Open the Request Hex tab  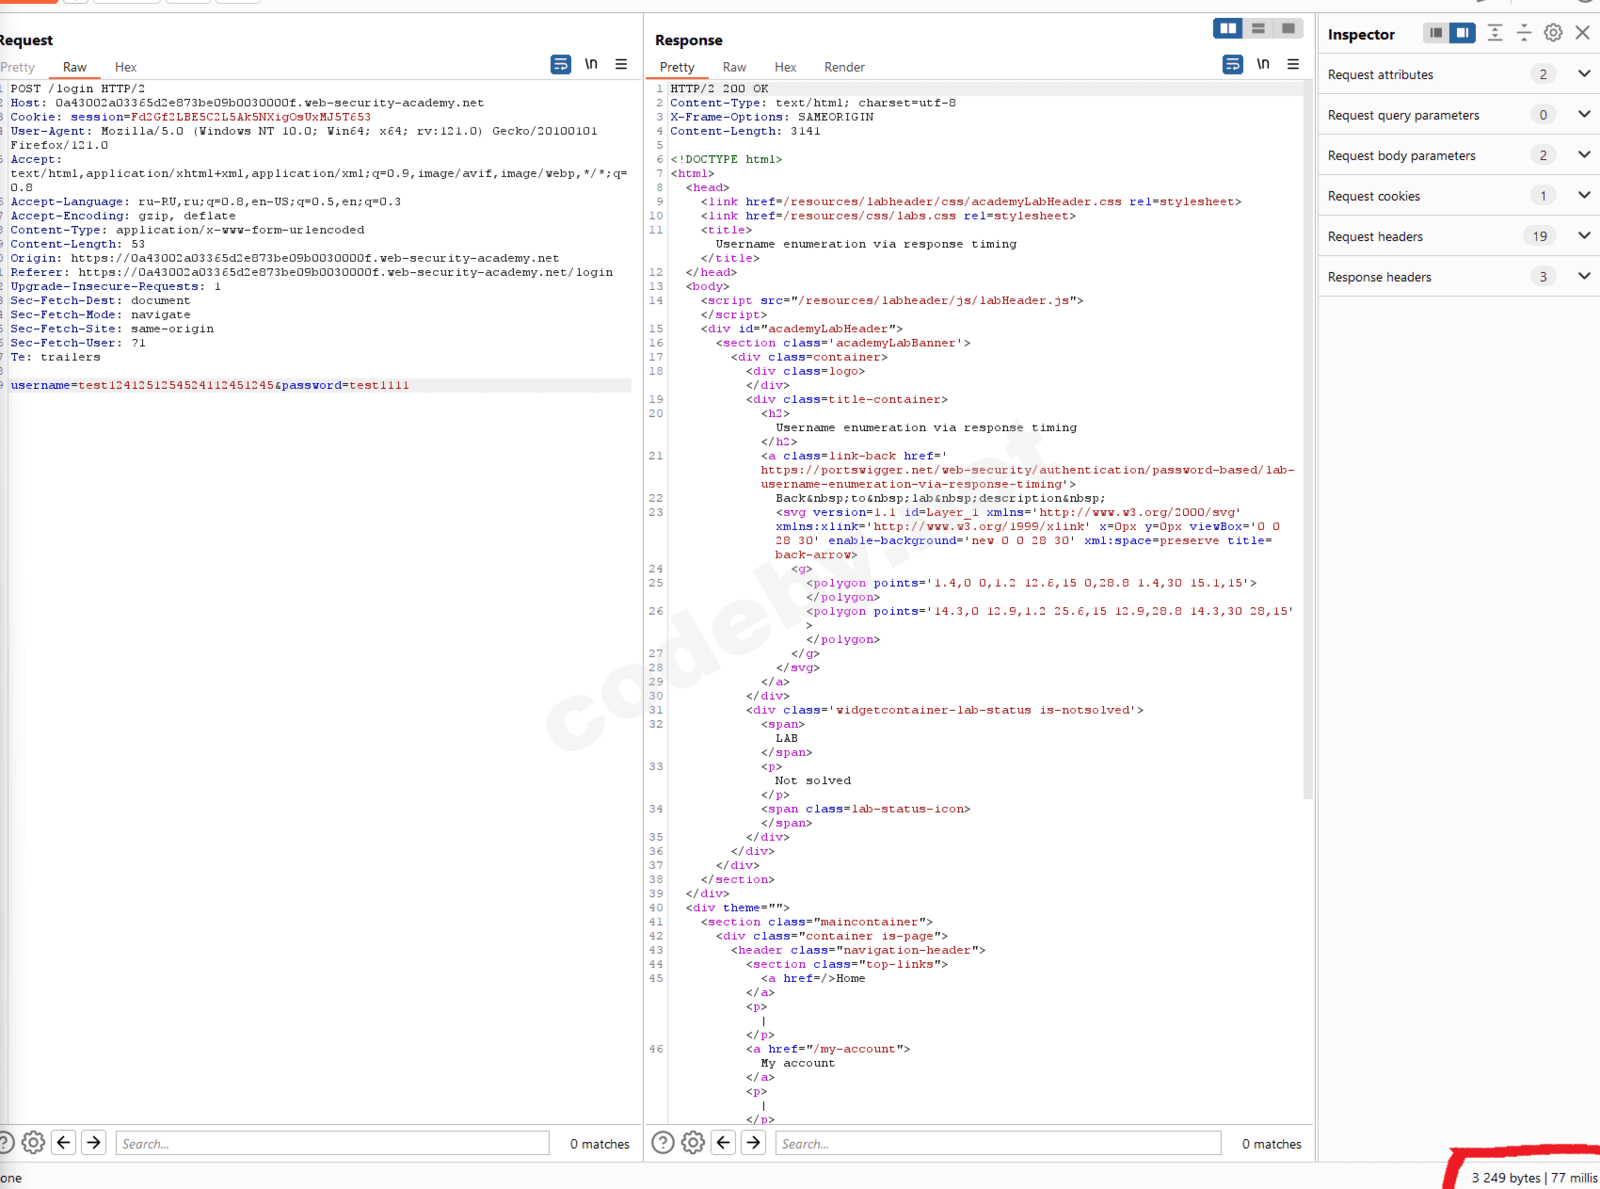(125, 67)
